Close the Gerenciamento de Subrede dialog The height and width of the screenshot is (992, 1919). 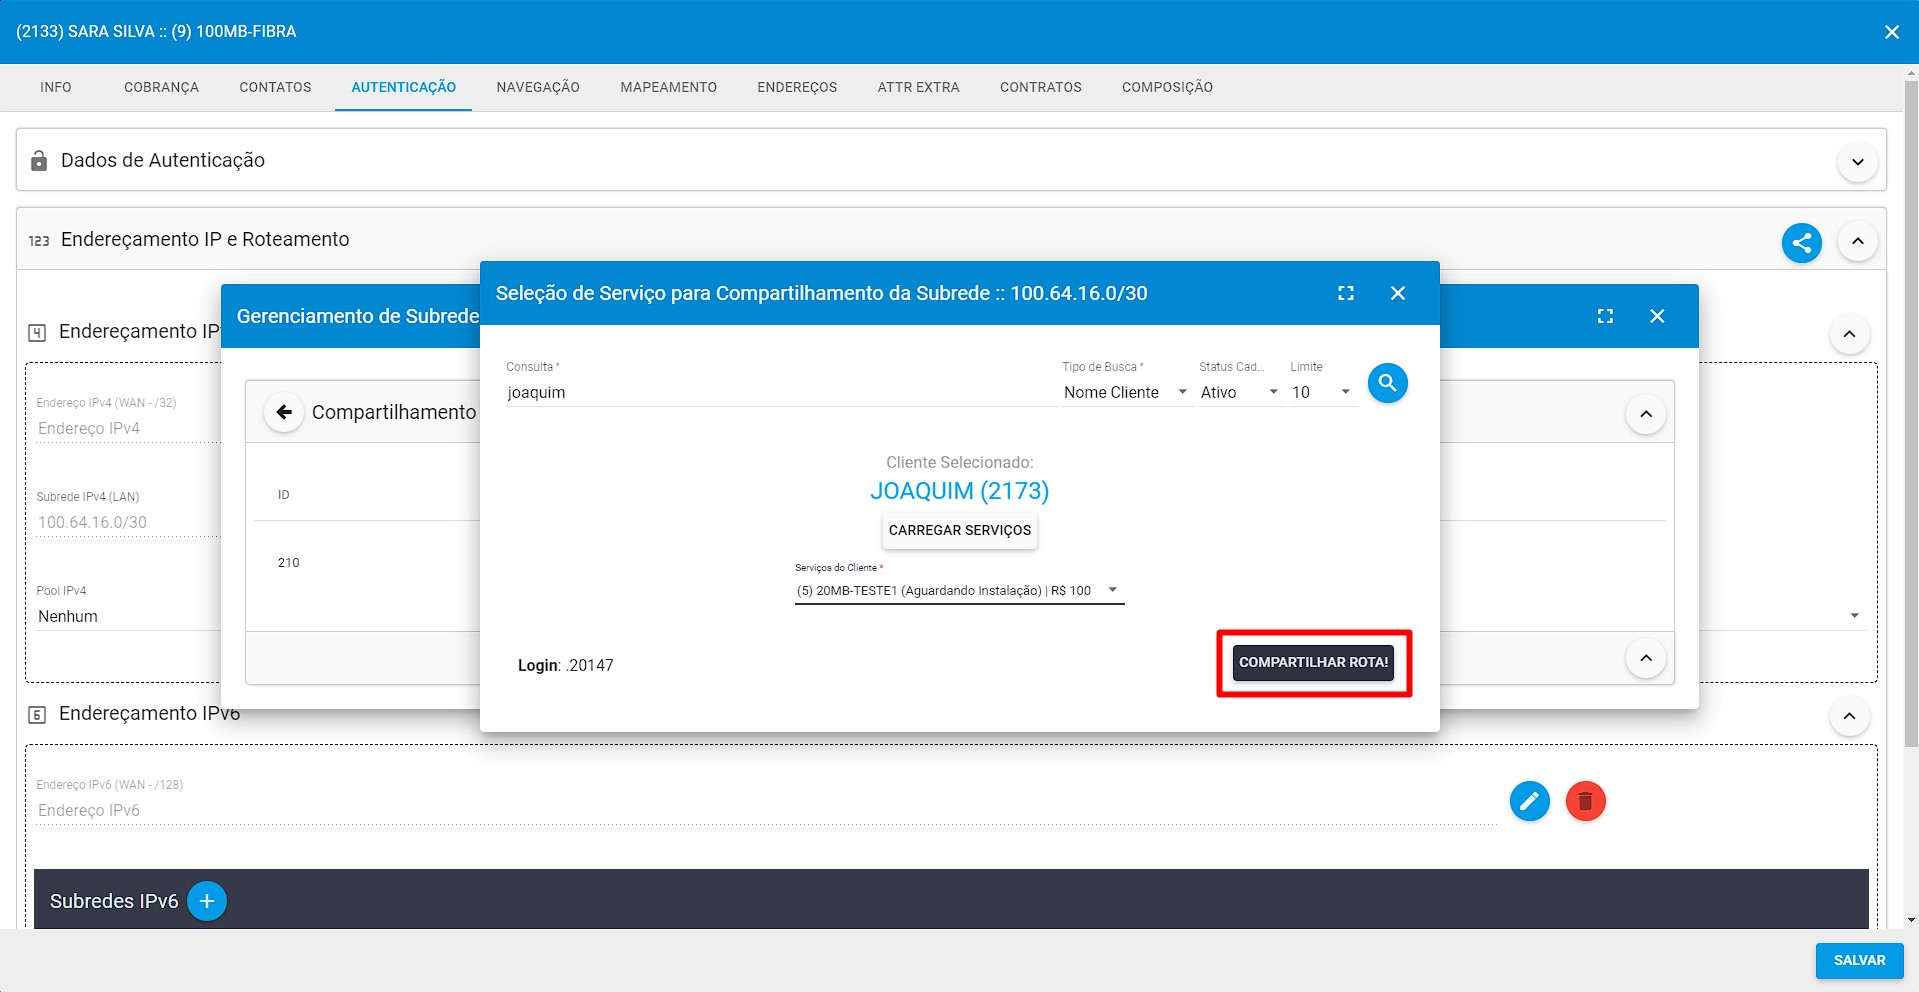(x=1657, y=316)
